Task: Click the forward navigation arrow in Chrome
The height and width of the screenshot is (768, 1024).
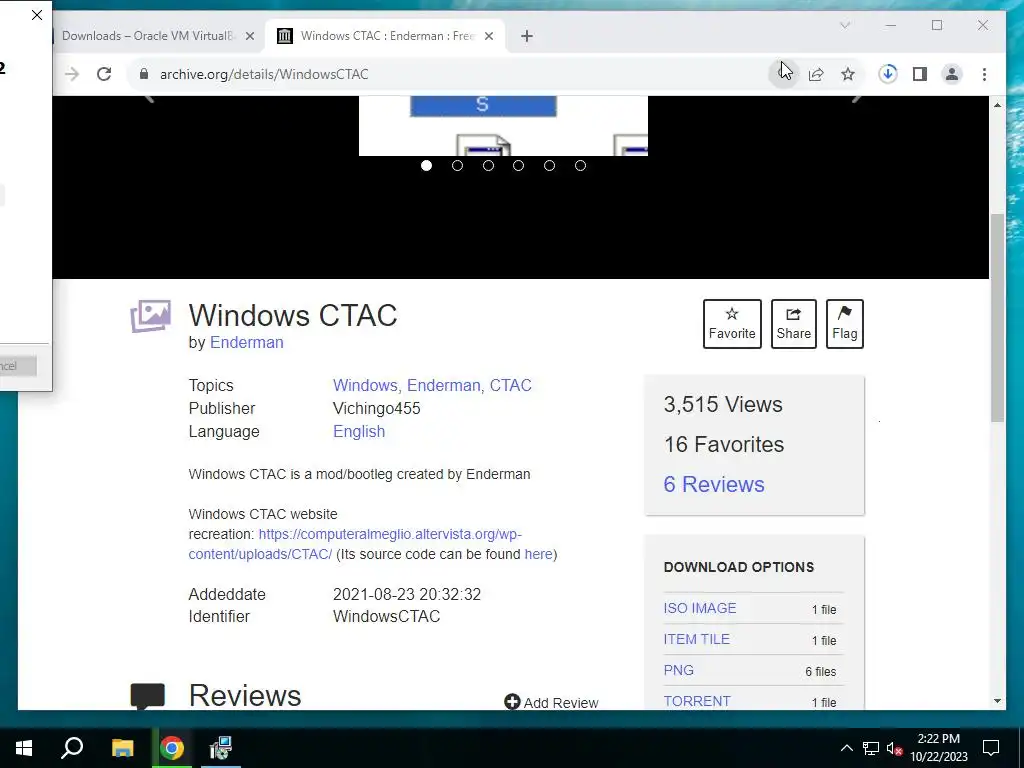Action: pyautogui.click(x=72, y=74)
